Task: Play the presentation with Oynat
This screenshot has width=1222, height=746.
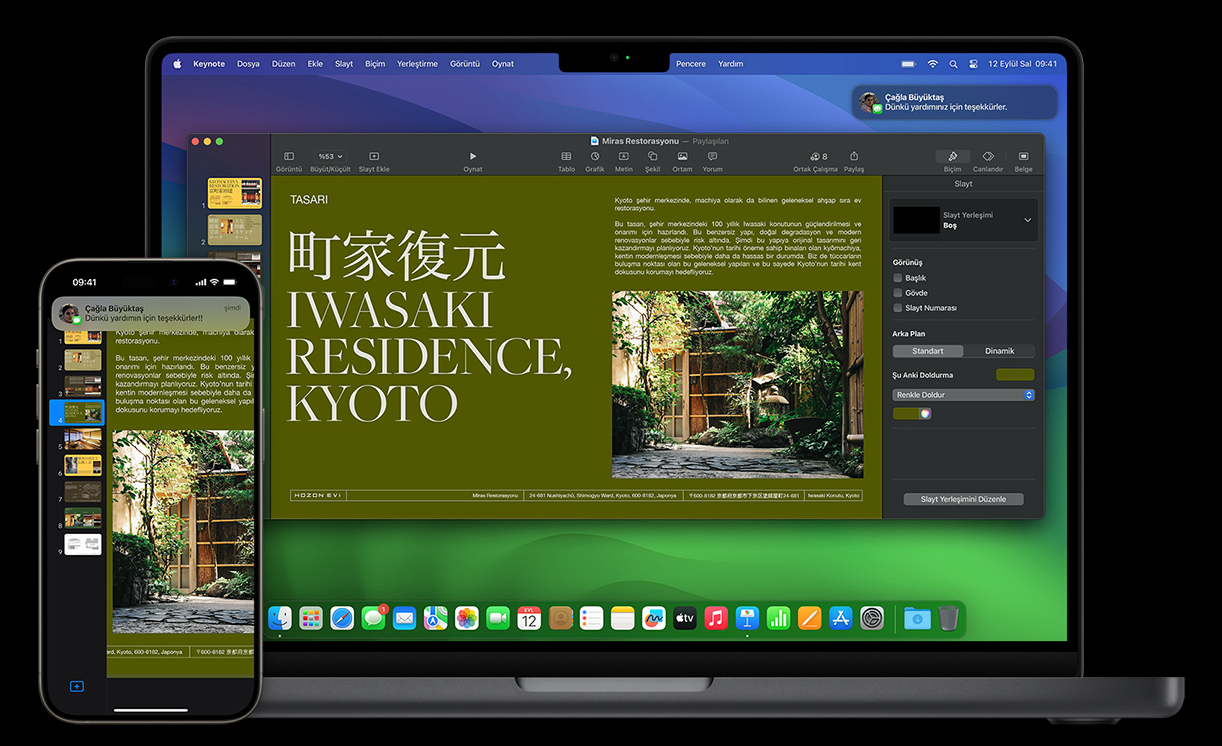Action: point(472,157)
